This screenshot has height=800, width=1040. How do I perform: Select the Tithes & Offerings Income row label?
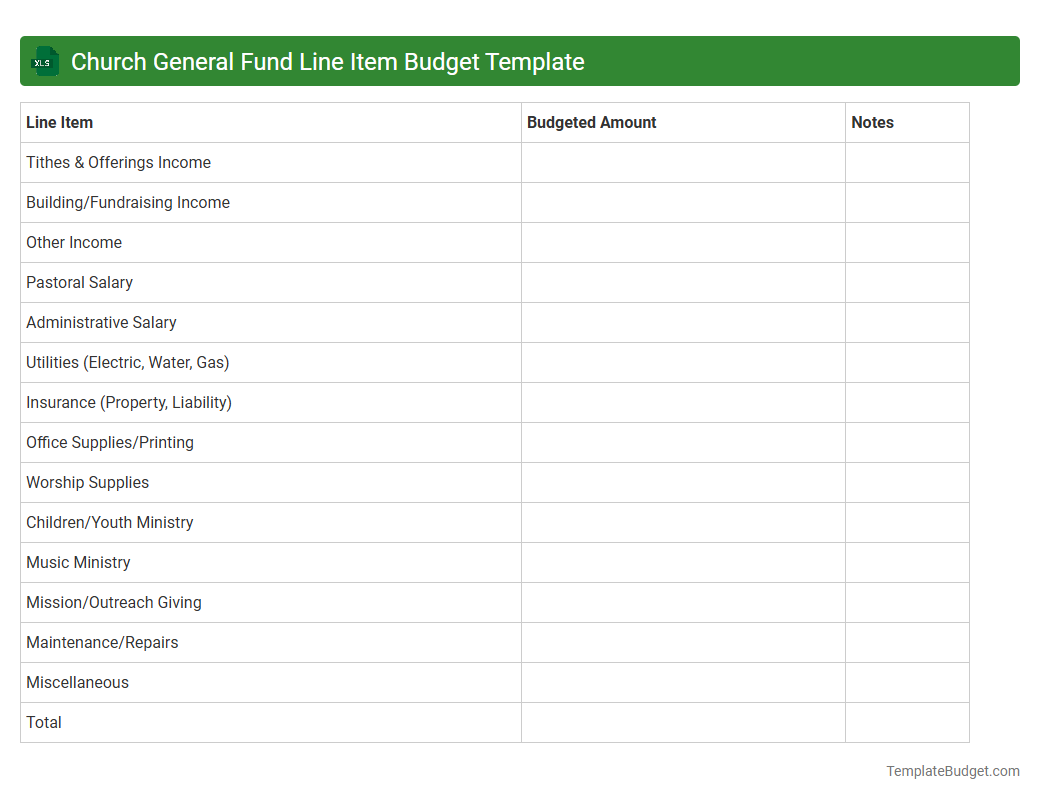pos(118,162)
